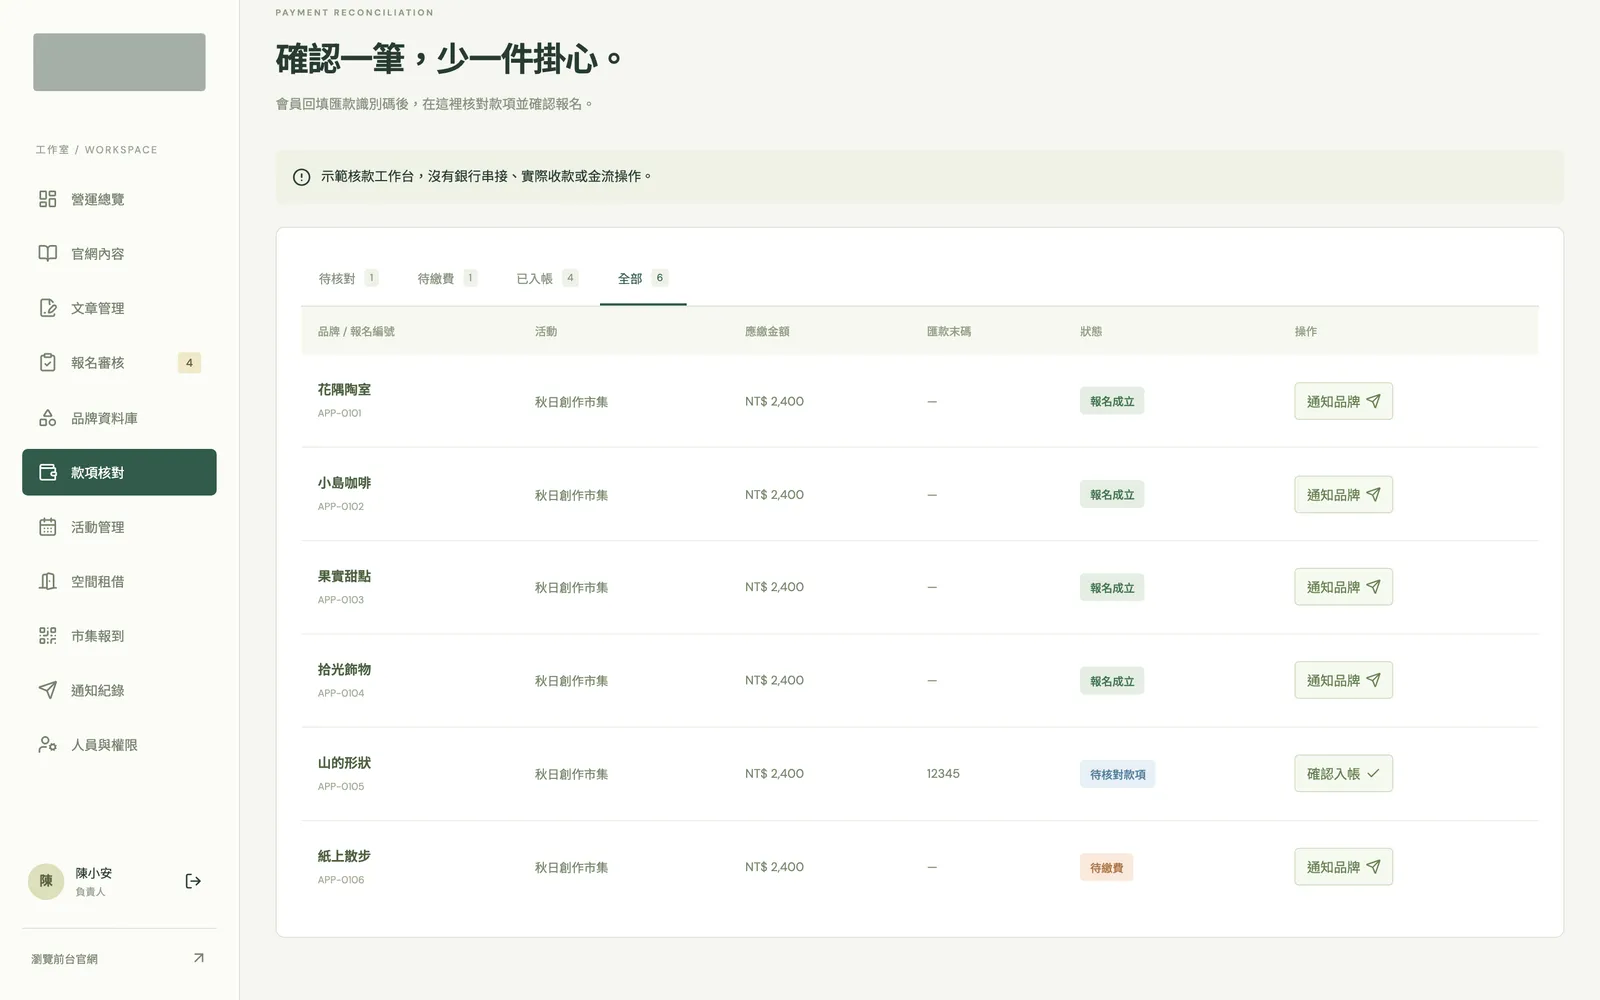1600x1000 pixels.
Task: Click the 活動 column header
Action: tap(546, 331)
